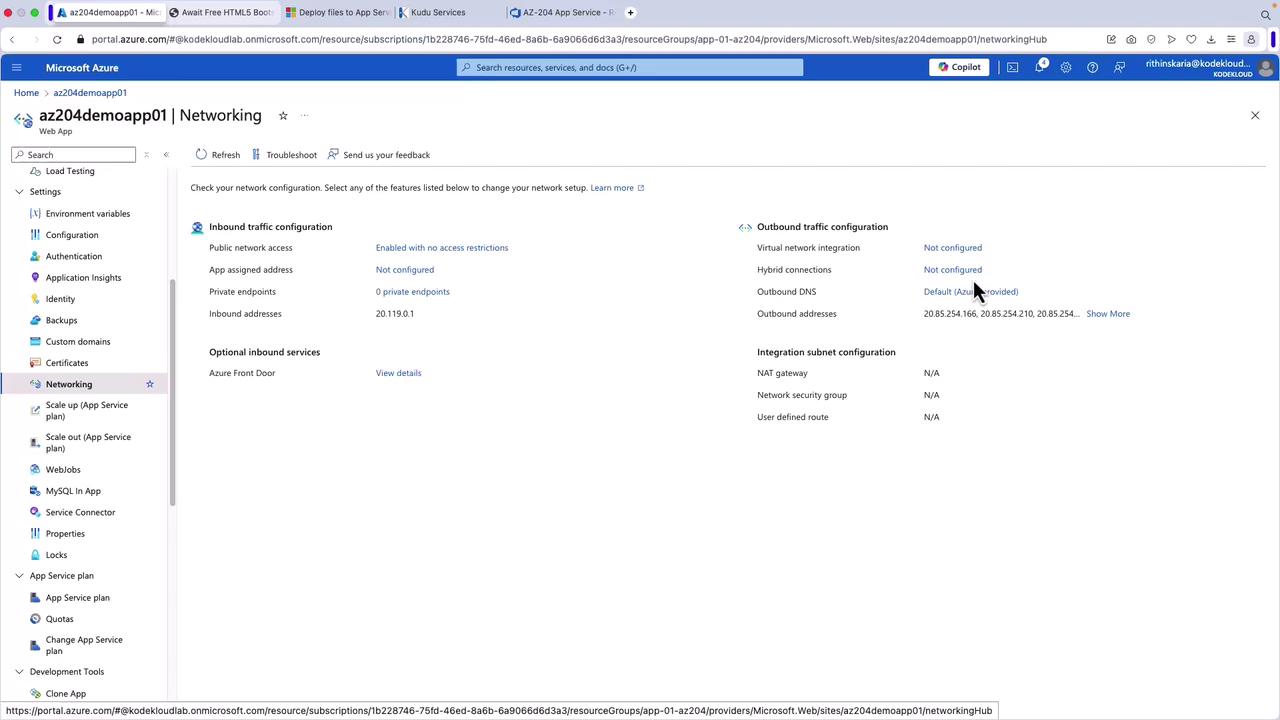Image resolution: width=1280 pixels, height=720 pixels.
Task: Collapse the Settings section
Action: click(x=19, y=192)
